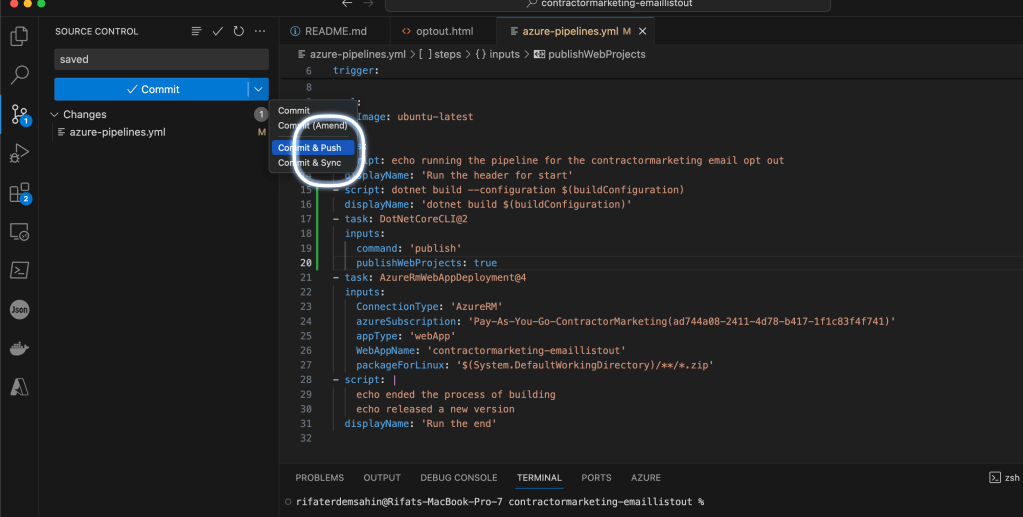Close the azure-pipelines.yml editor tab
The image size is (1023, 517).
pyautogui.click(x=643, y=31)
